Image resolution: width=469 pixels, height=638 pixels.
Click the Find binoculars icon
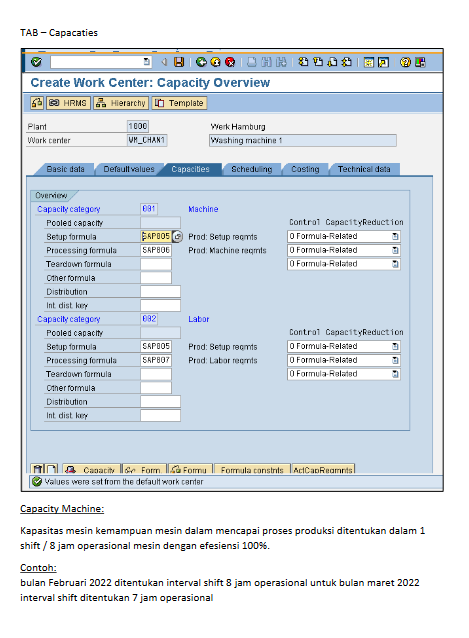266,62
